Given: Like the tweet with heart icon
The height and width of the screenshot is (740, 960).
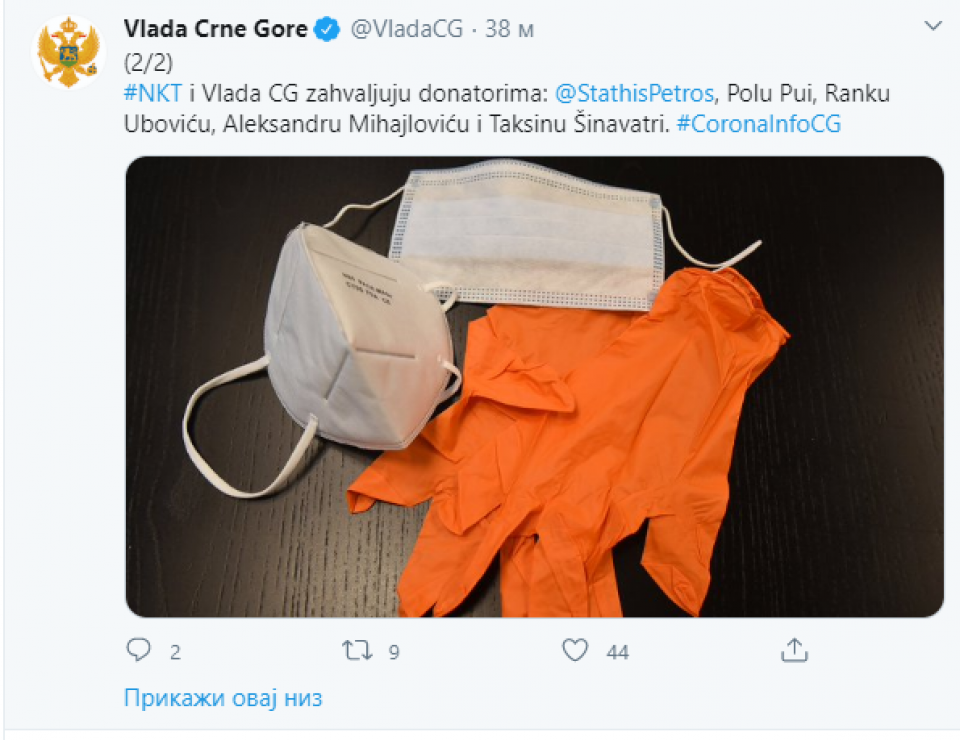Looking at the screenshot, I should tap(575, 650).
